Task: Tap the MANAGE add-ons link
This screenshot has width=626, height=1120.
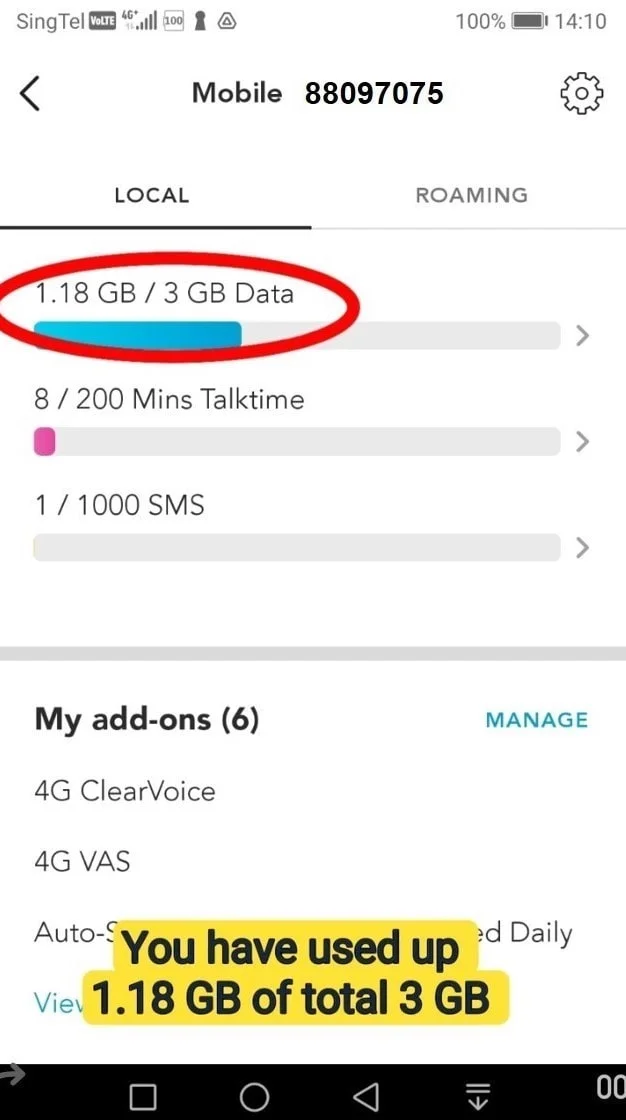Action: (536, 720)
